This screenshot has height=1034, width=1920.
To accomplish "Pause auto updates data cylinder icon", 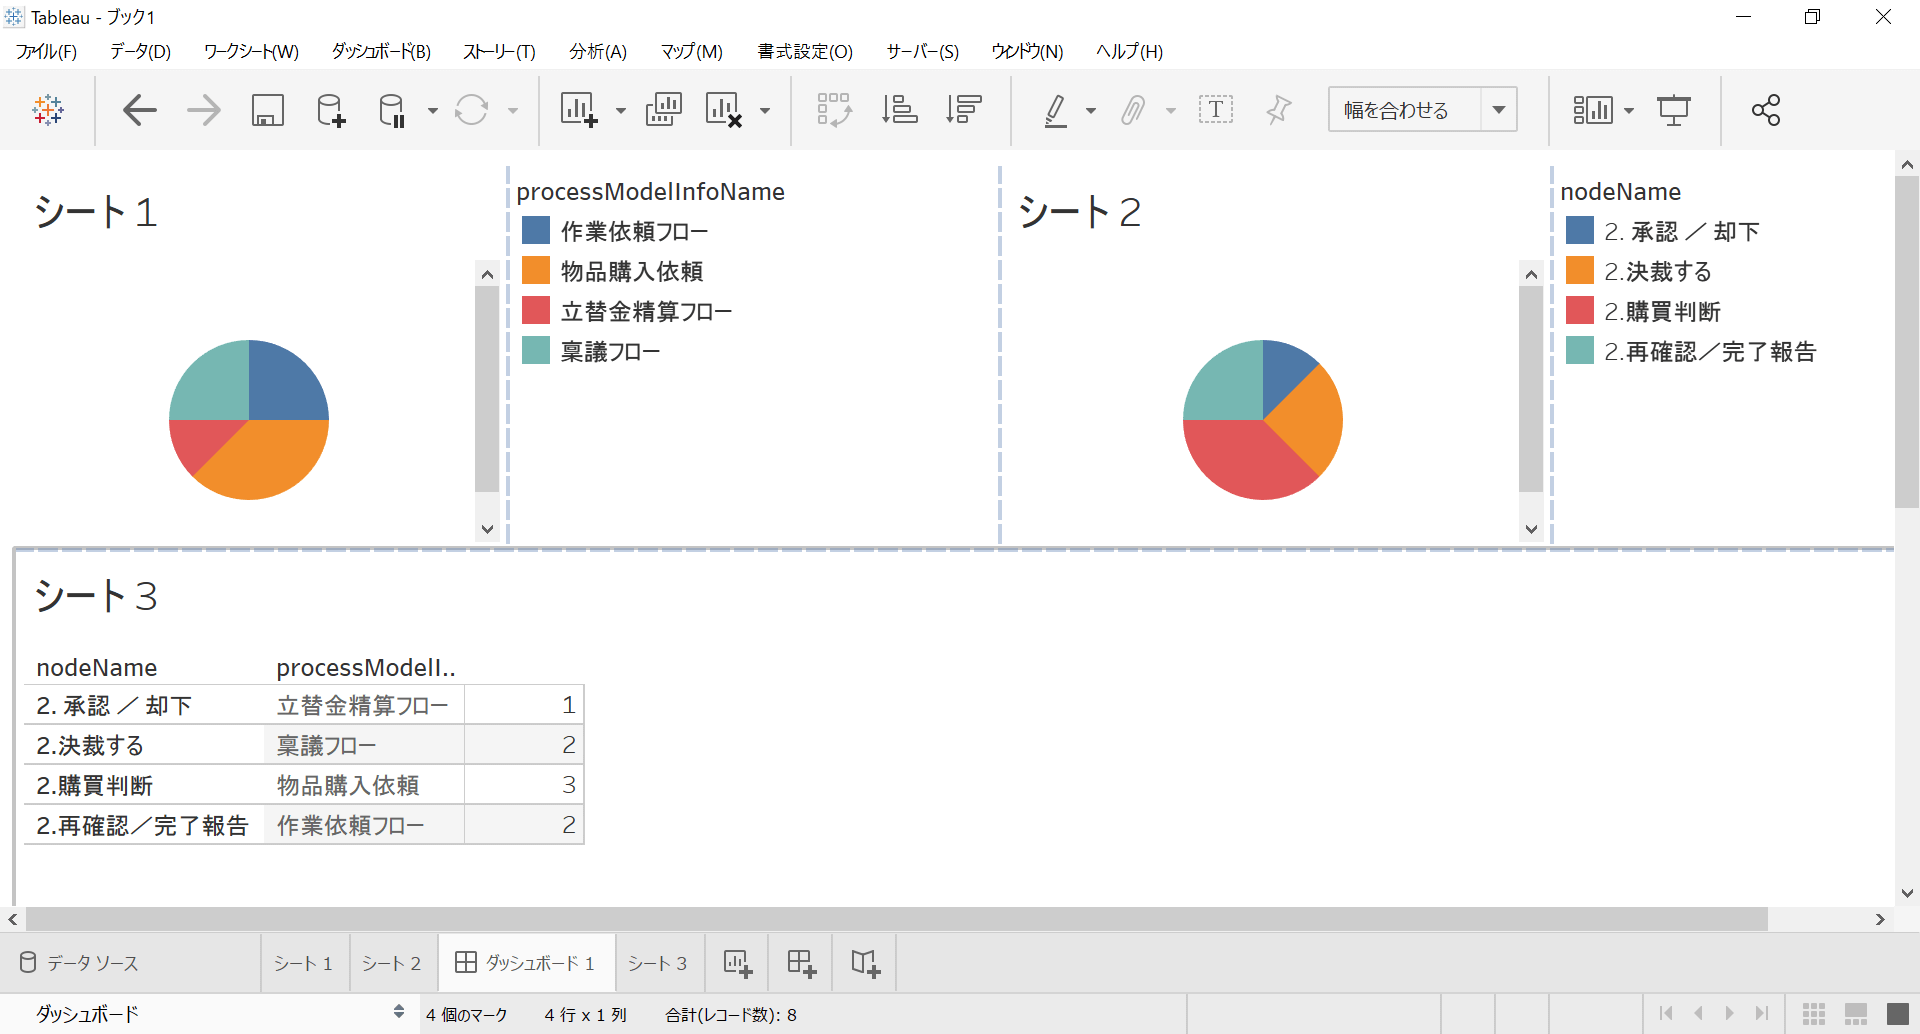I will 393,110.
